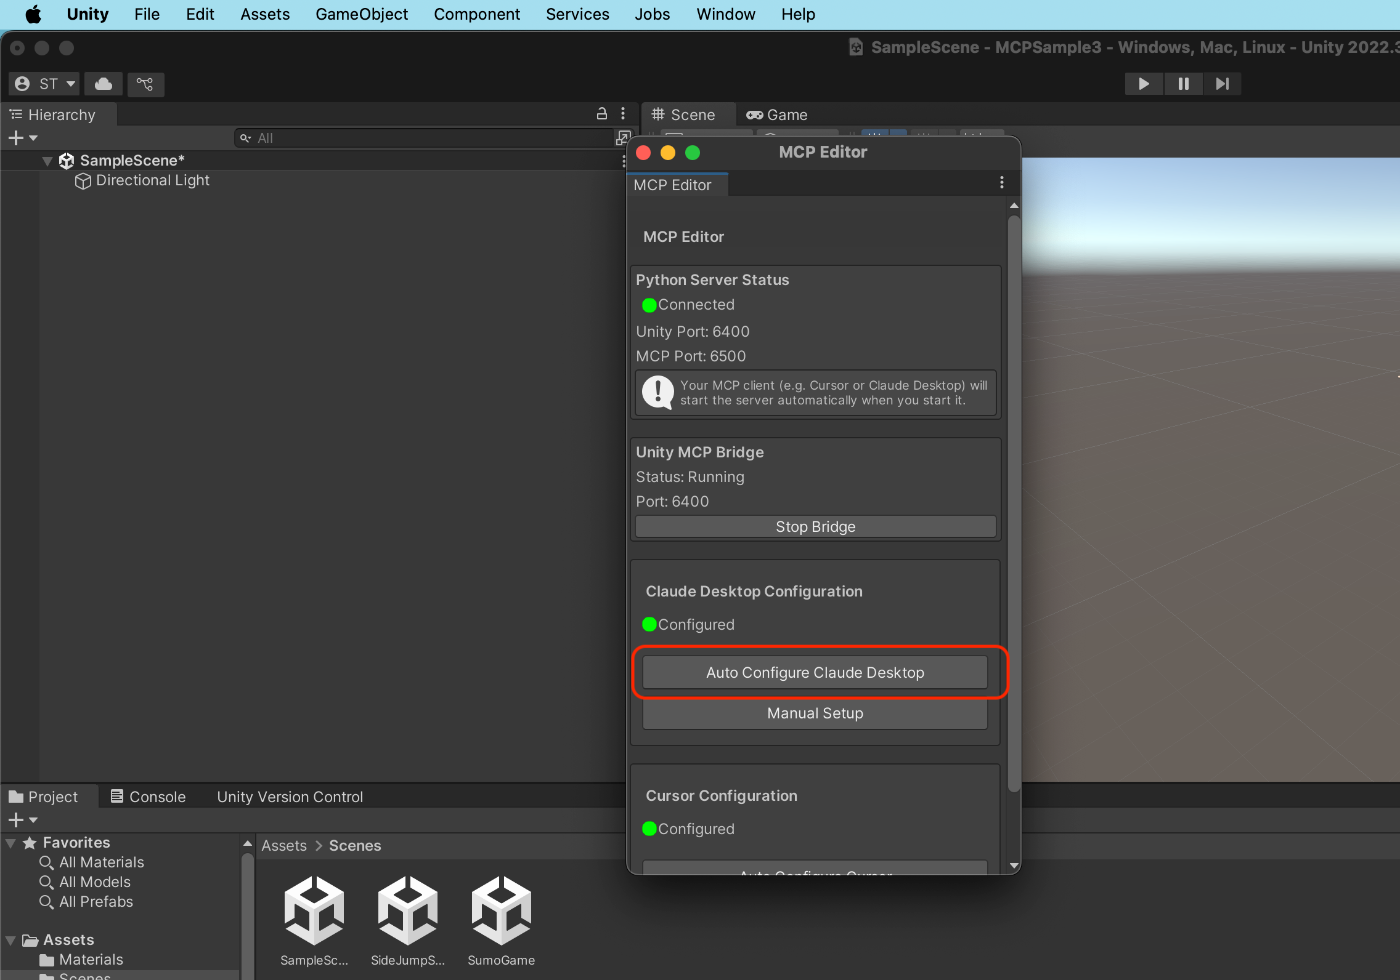Click the MCP Editor scrollbar down arrow
Screen dimensions: 1400x980
(x=1014, y=866)
